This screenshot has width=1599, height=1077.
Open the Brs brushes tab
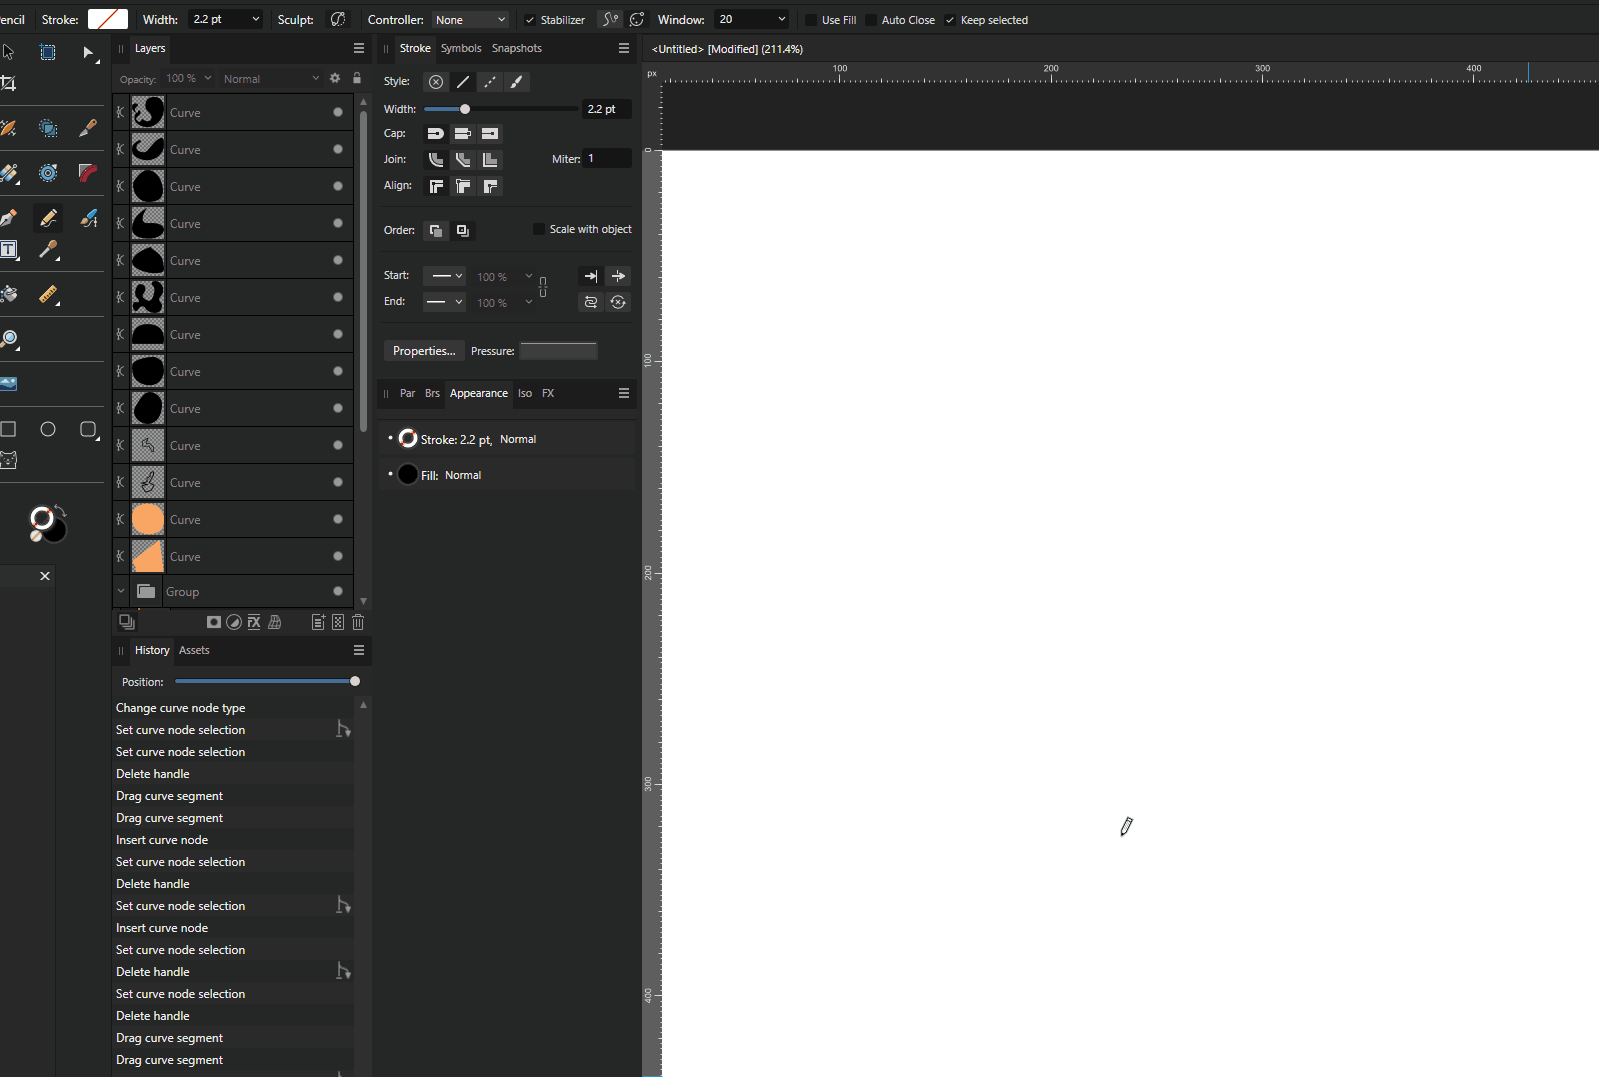coord(432,393)
